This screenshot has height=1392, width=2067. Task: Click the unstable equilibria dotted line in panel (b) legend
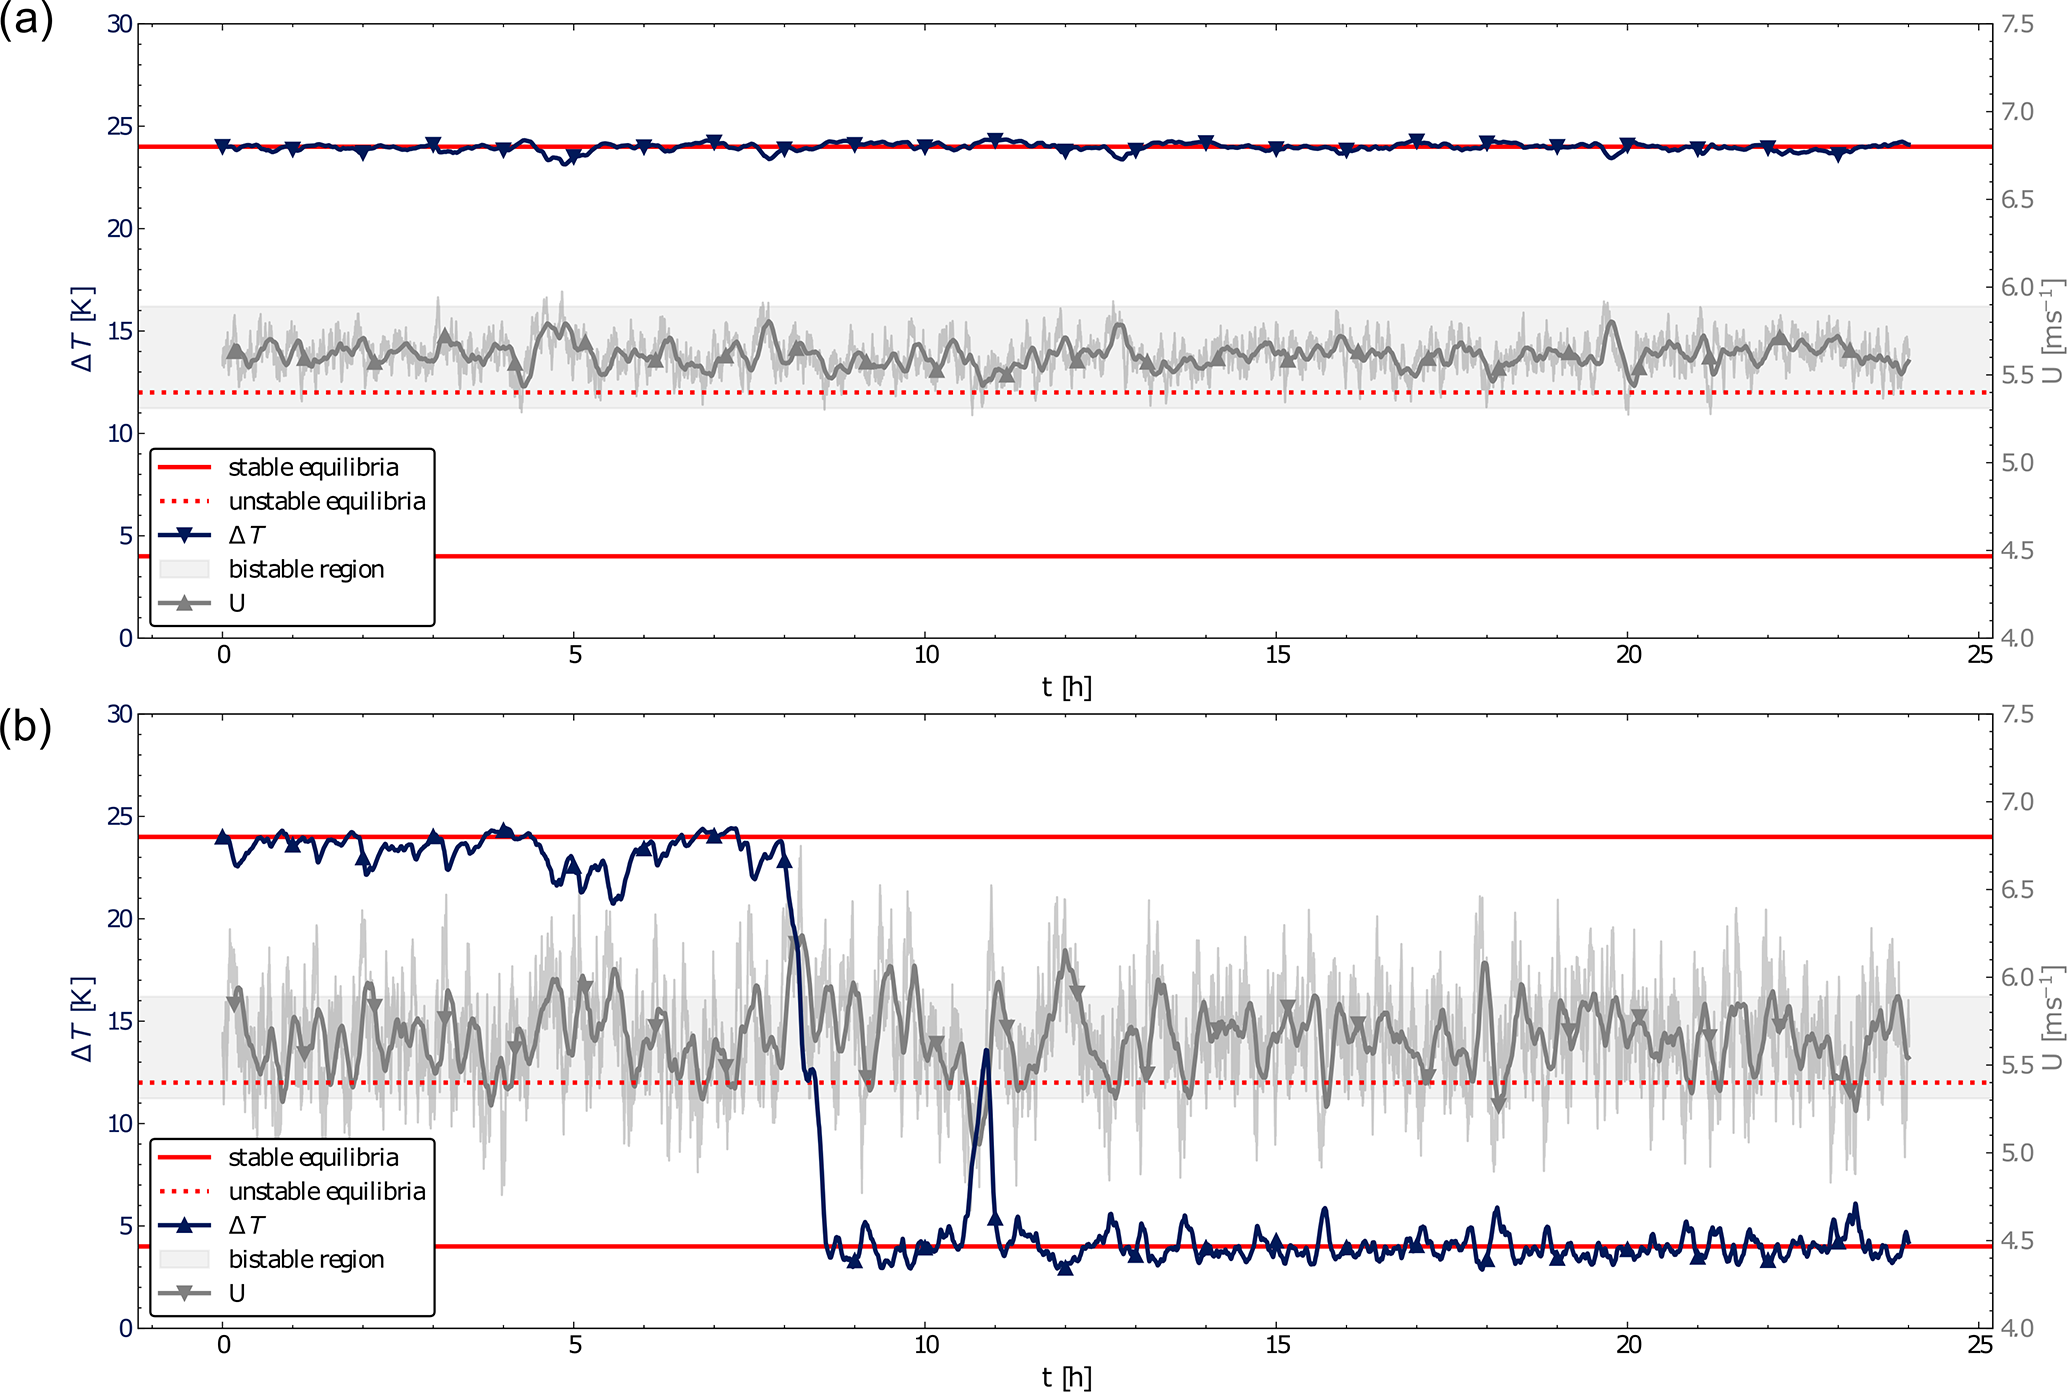click(x=184, y=1191)
